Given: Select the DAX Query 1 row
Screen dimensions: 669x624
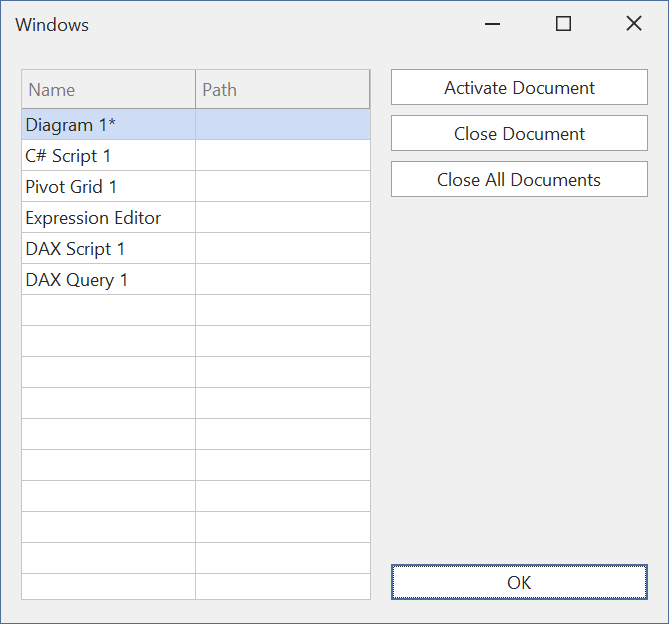Looking at the screenshot, I should click(x=108, y=280).
